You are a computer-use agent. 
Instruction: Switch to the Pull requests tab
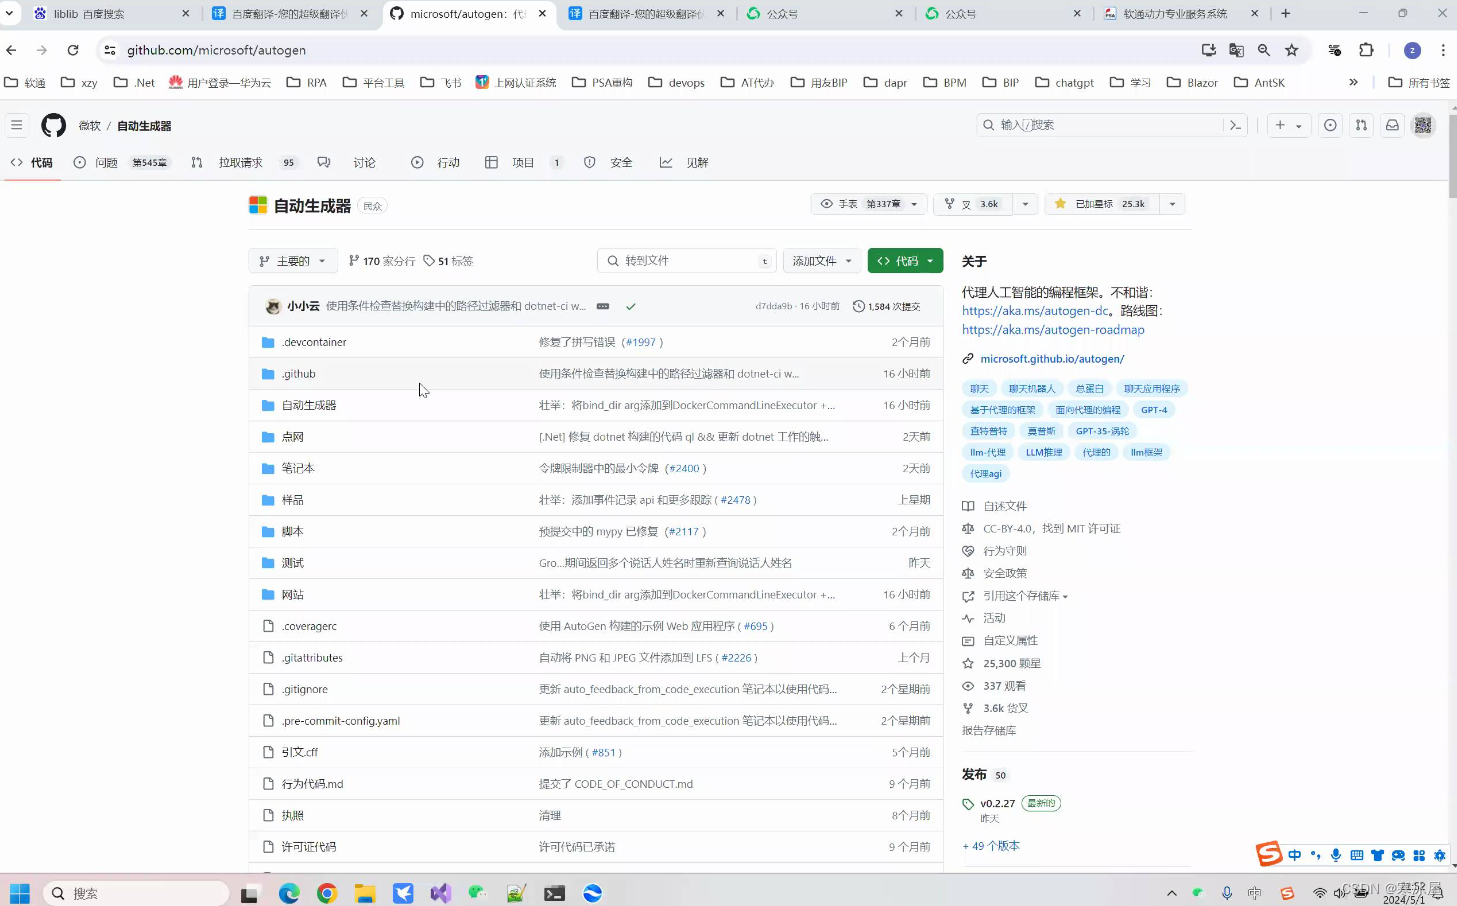[245, 162]
